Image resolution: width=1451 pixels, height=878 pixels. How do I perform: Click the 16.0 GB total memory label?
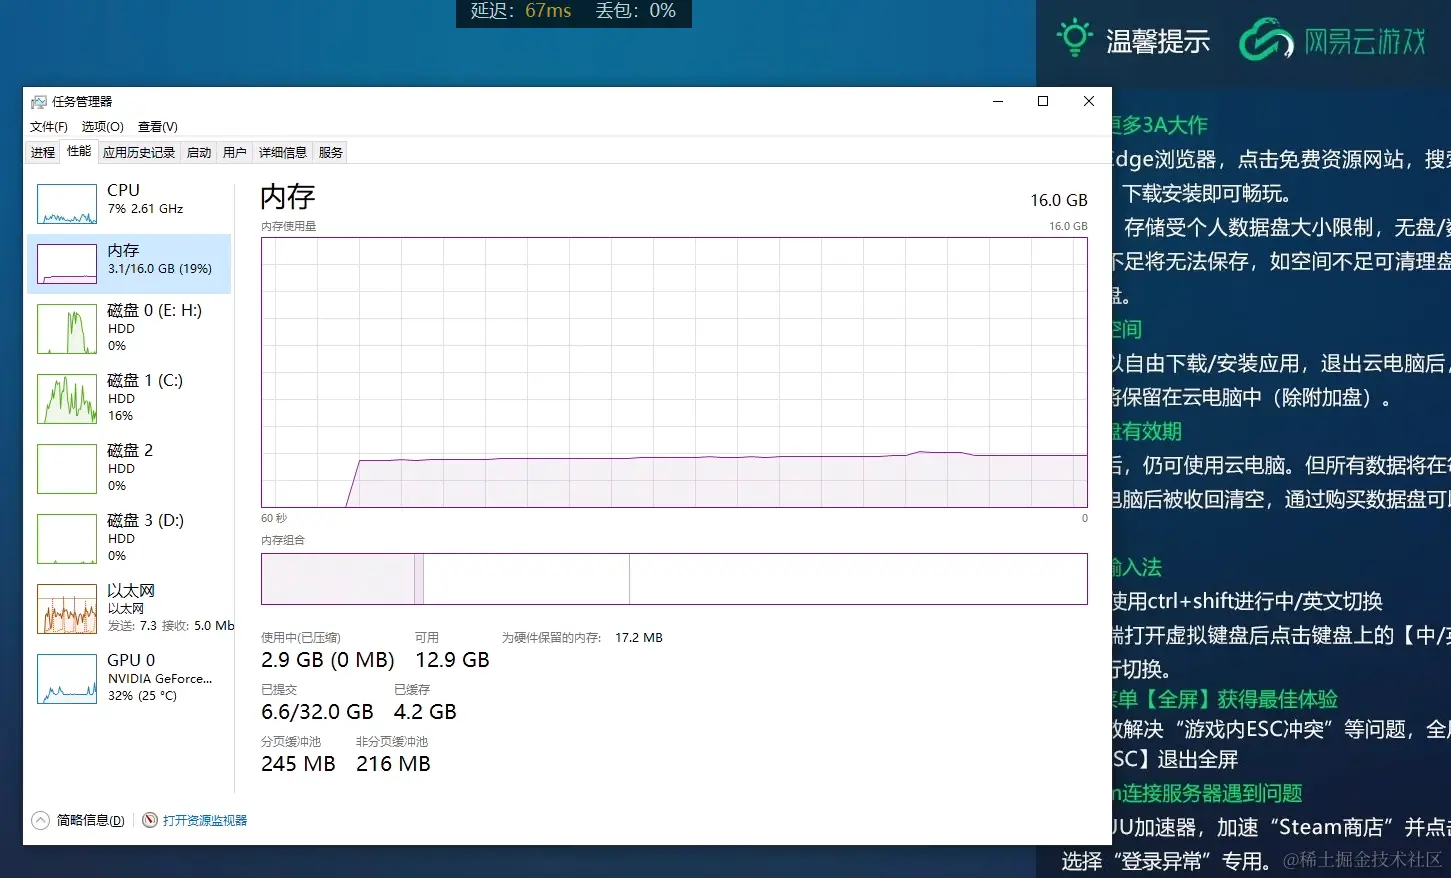1059,200
